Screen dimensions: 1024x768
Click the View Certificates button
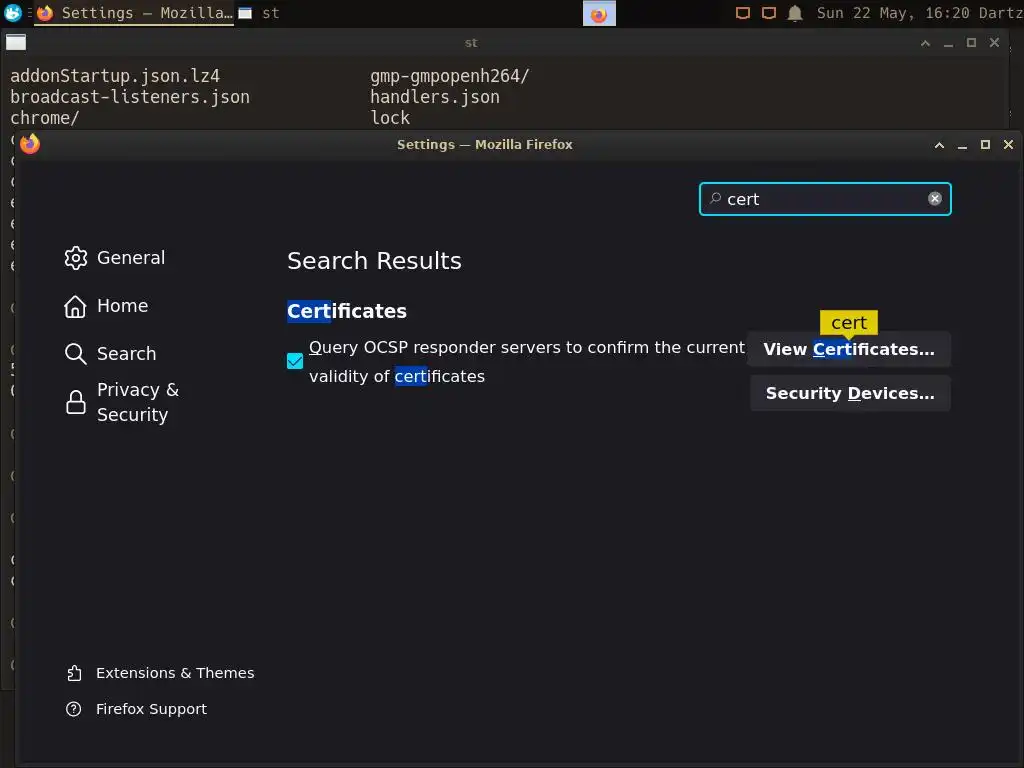tap(849, 349)
